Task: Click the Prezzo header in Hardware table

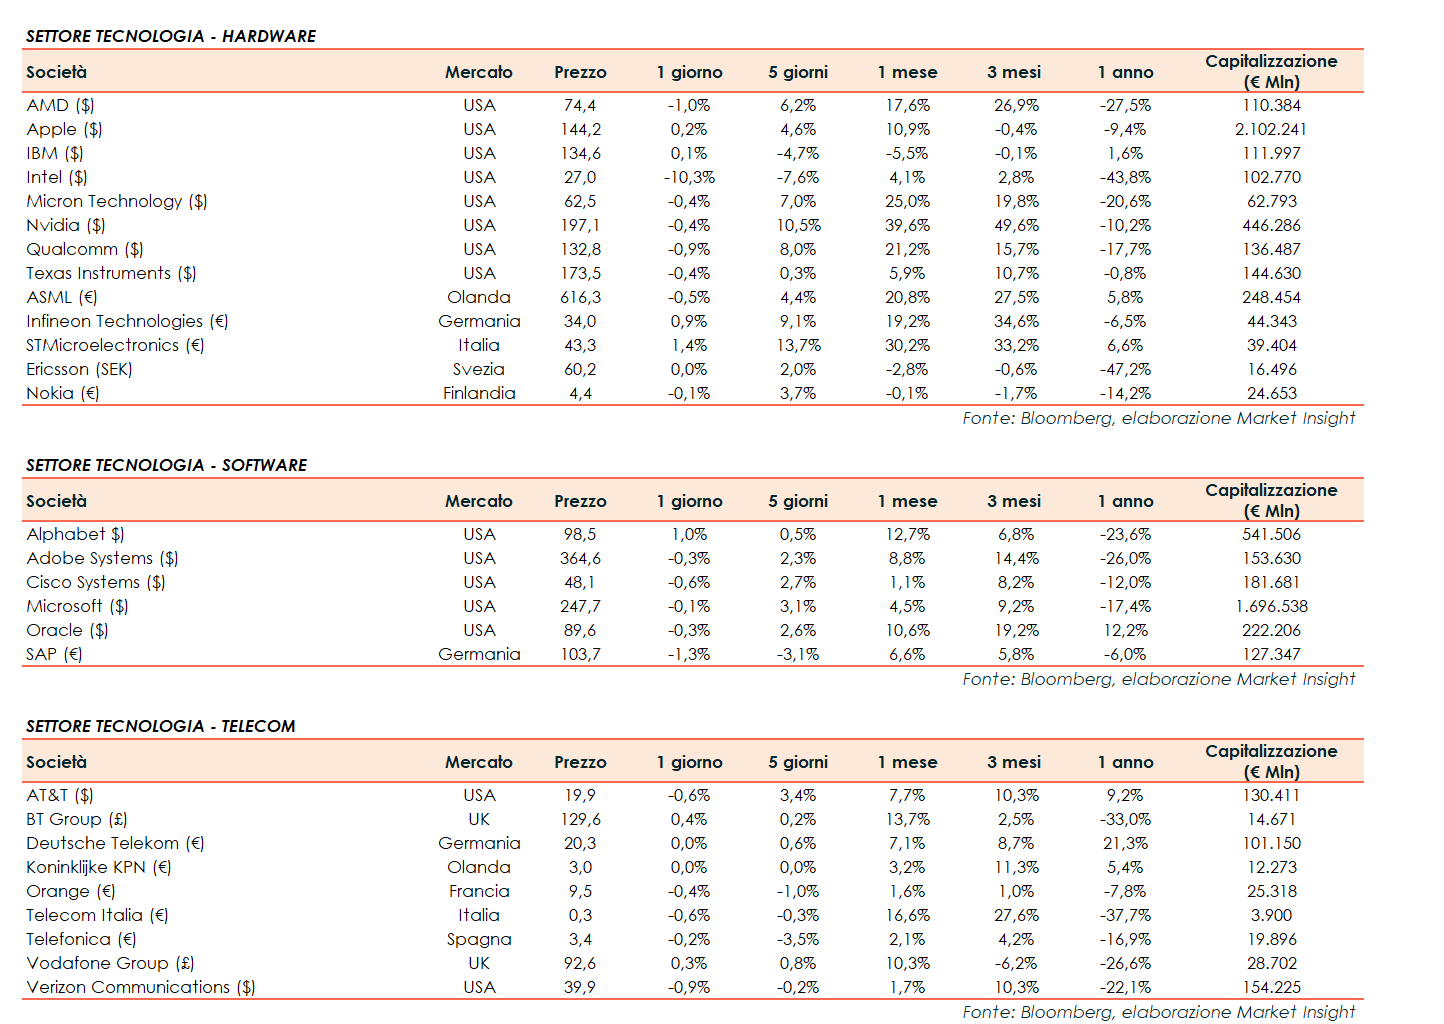Action: click(580, 72)
